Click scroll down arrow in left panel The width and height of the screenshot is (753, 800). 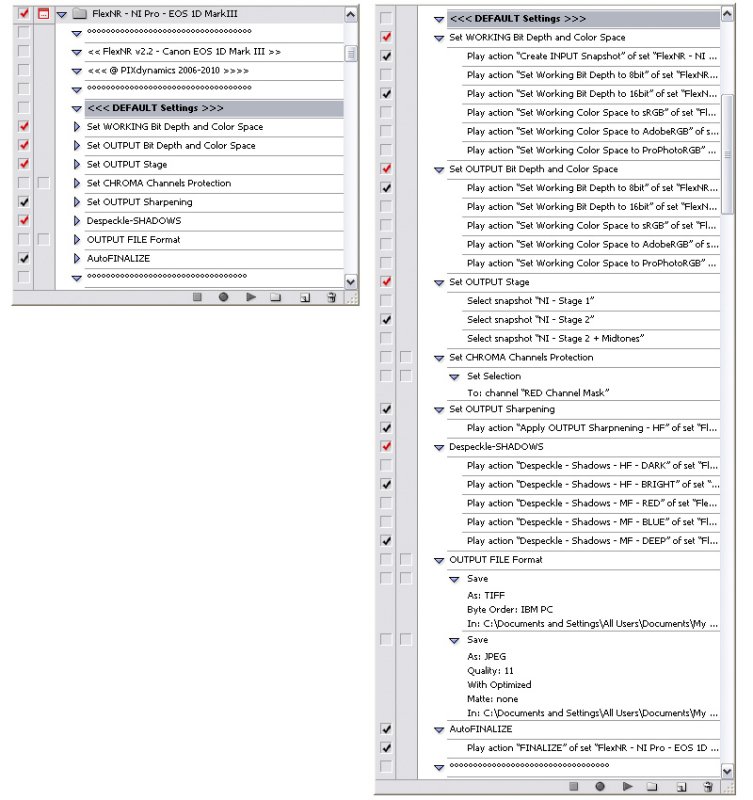[x=351, y=282]
